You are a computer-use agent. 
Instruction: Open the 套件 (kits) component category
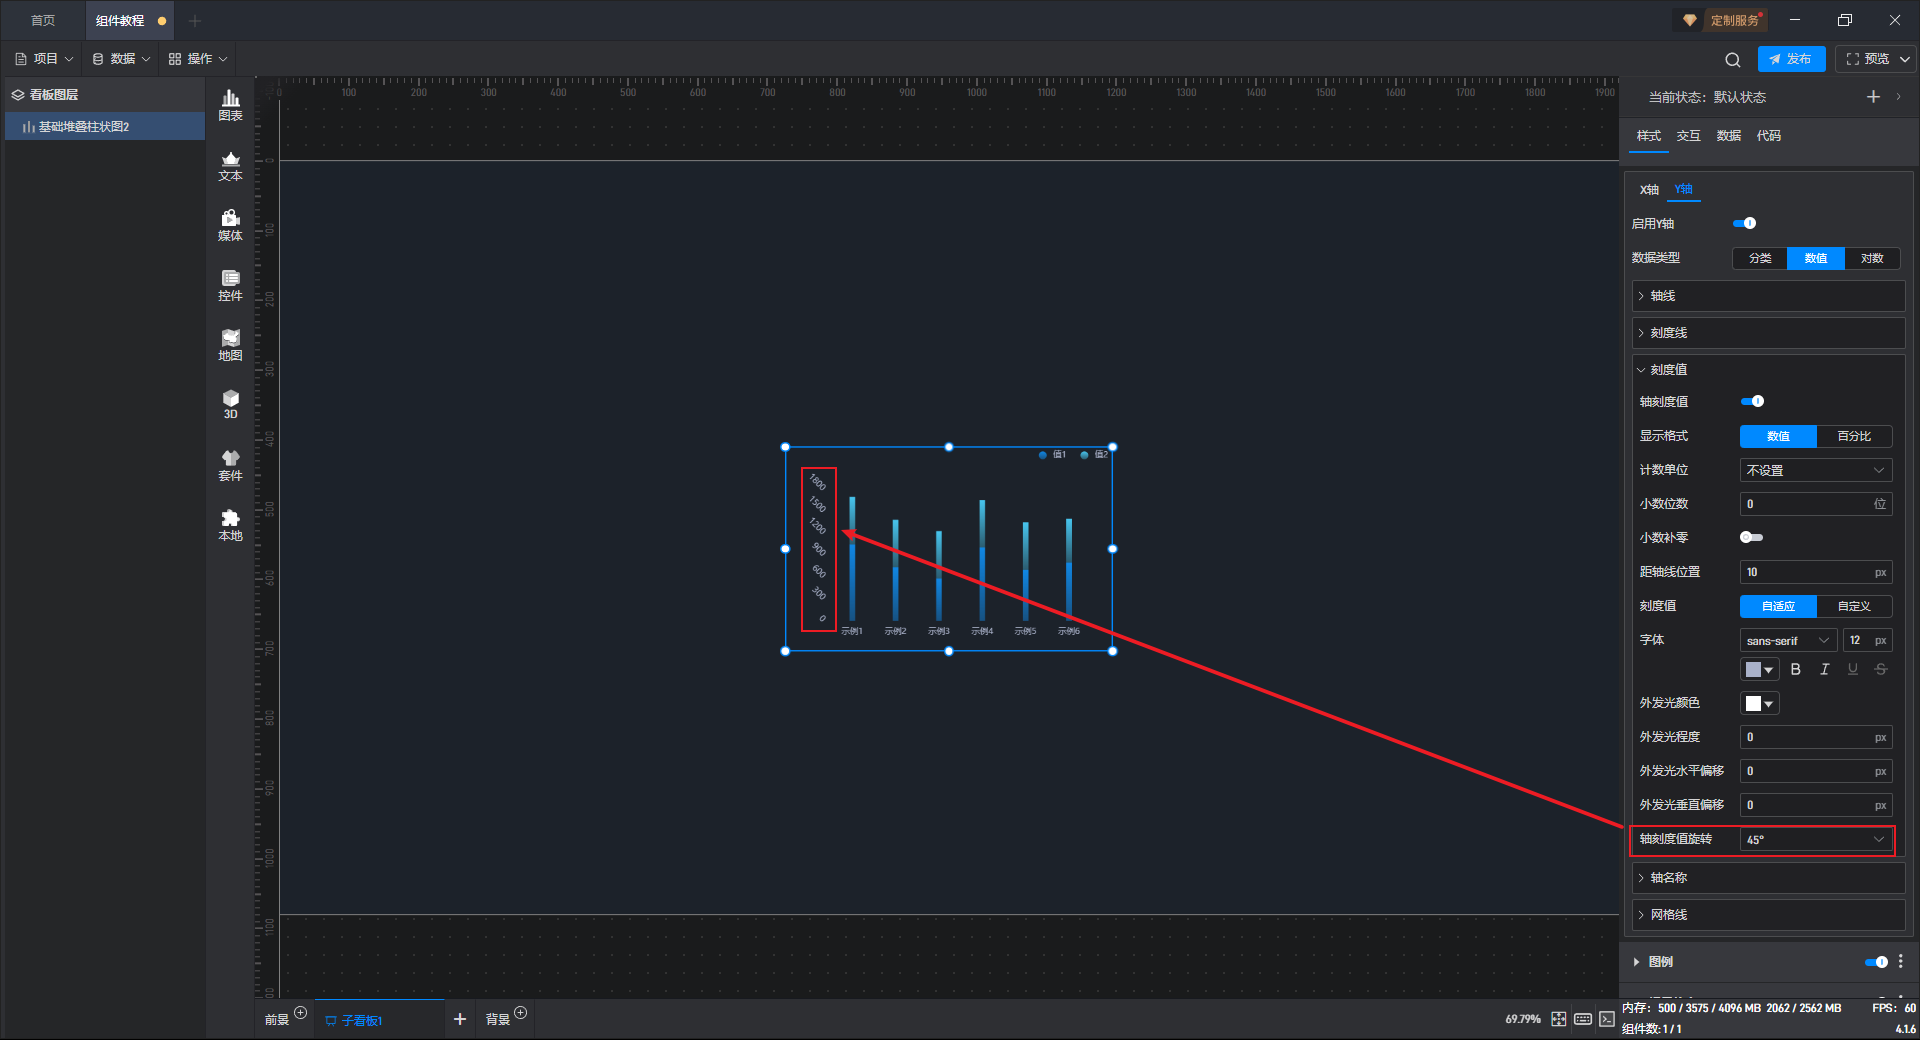[x=230, y=465]
